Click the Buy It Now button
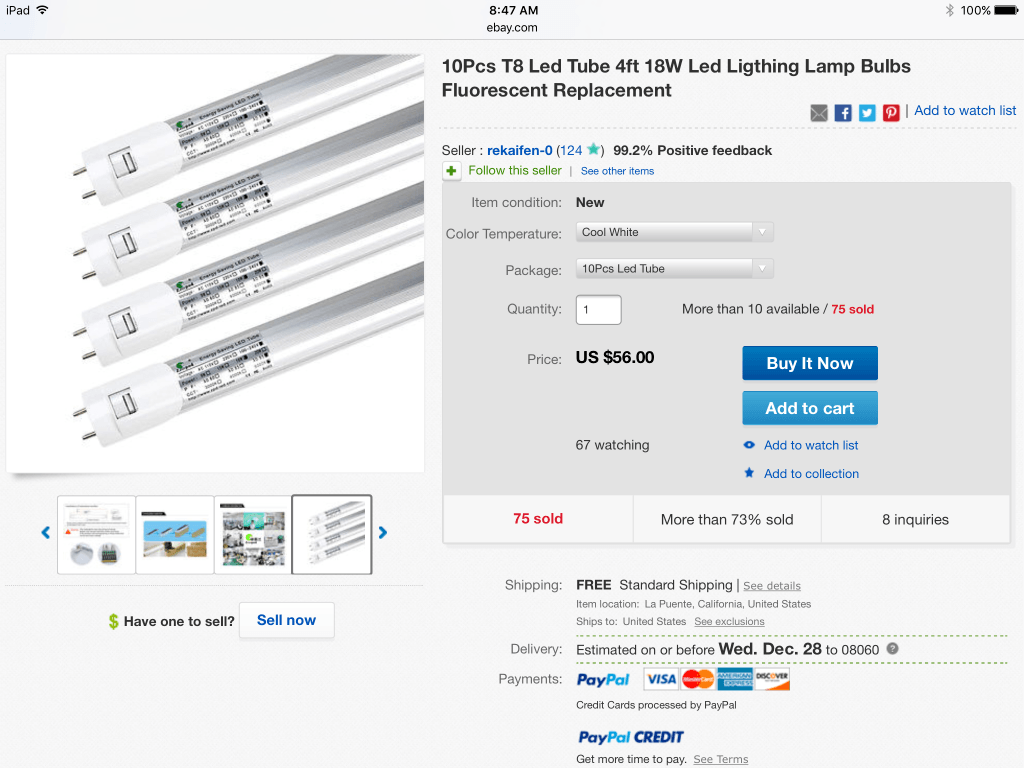The image size is (1024, 768). pyautogui.click(x=810, y=363)
